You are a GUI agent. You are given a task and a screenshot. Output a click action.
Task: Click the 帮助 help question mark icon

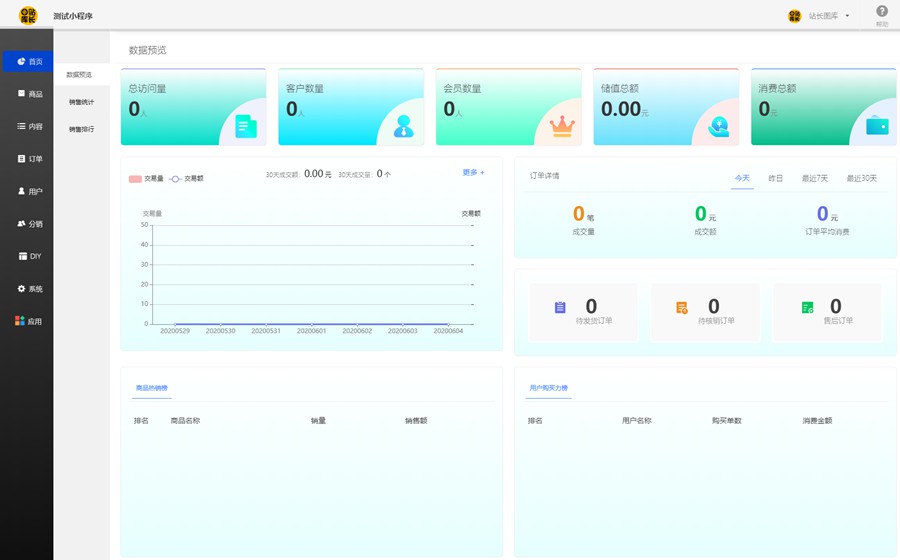click(881, 12)
